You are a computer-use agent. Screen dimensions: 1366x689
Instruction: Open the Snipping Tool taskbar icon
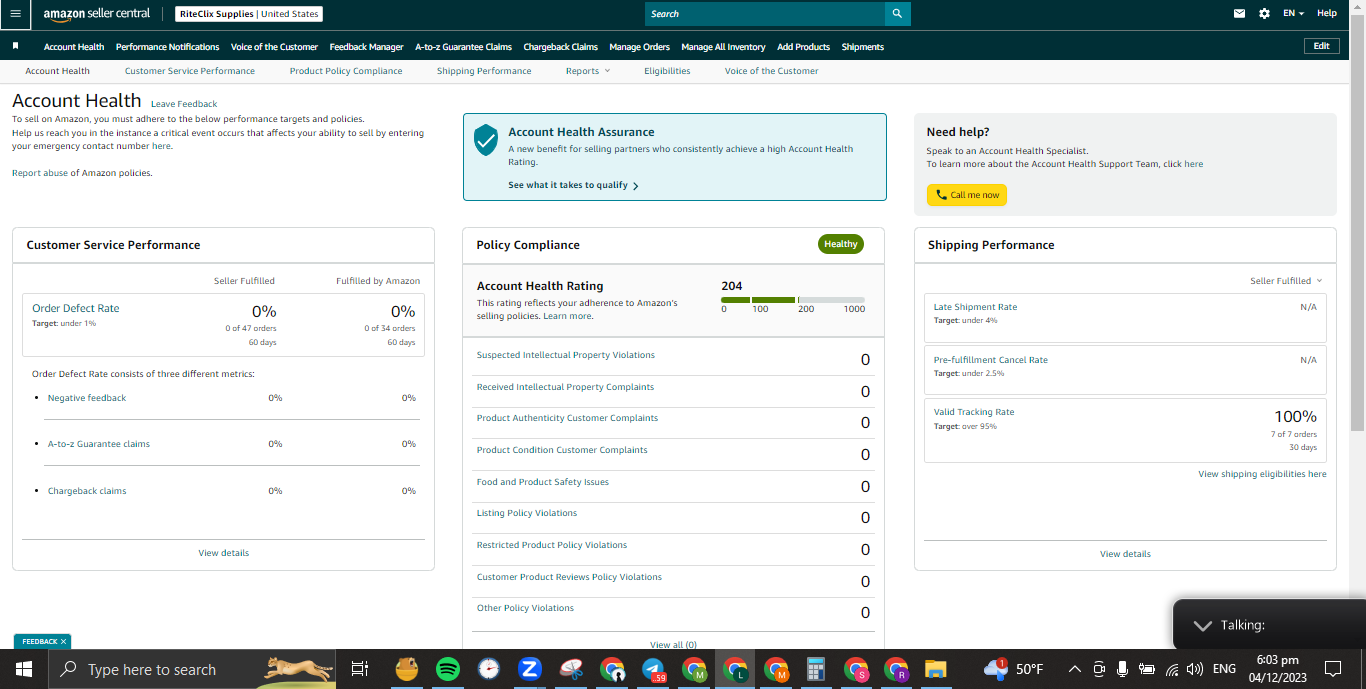tap(570, 669)
